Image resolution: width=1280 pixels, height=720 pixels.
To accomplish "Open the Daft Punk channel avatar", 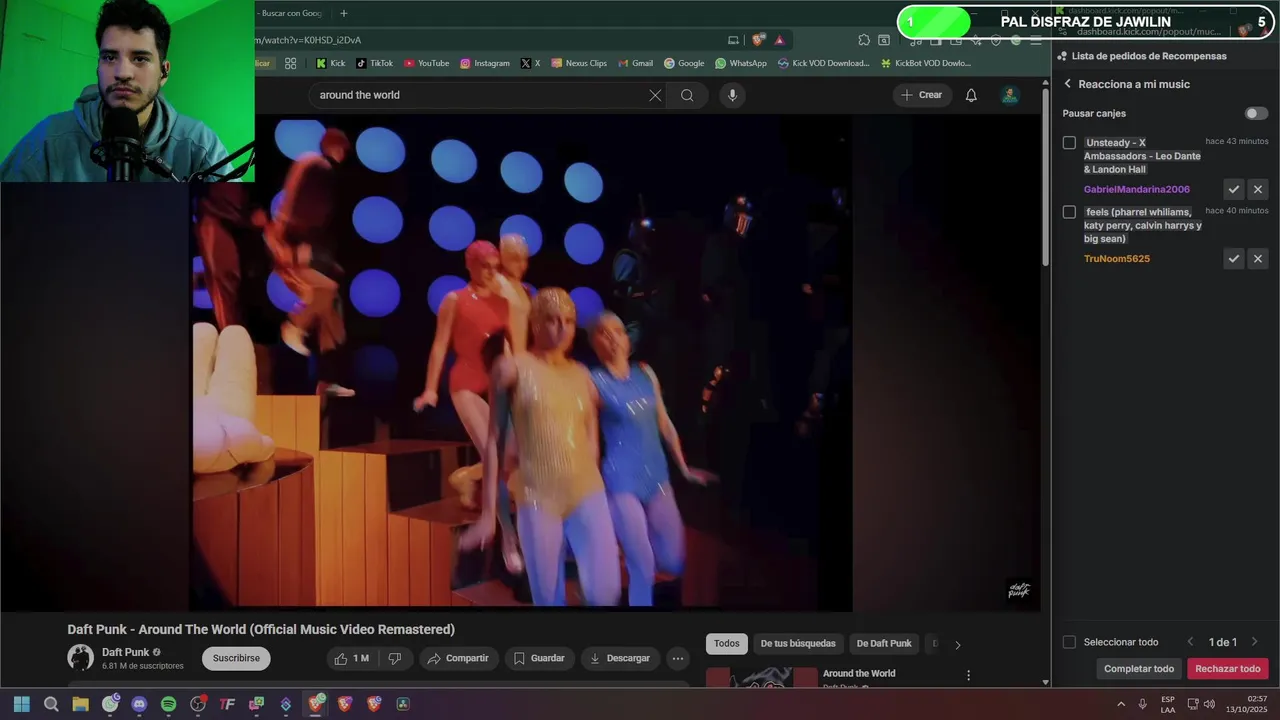I will coord(80,657).
